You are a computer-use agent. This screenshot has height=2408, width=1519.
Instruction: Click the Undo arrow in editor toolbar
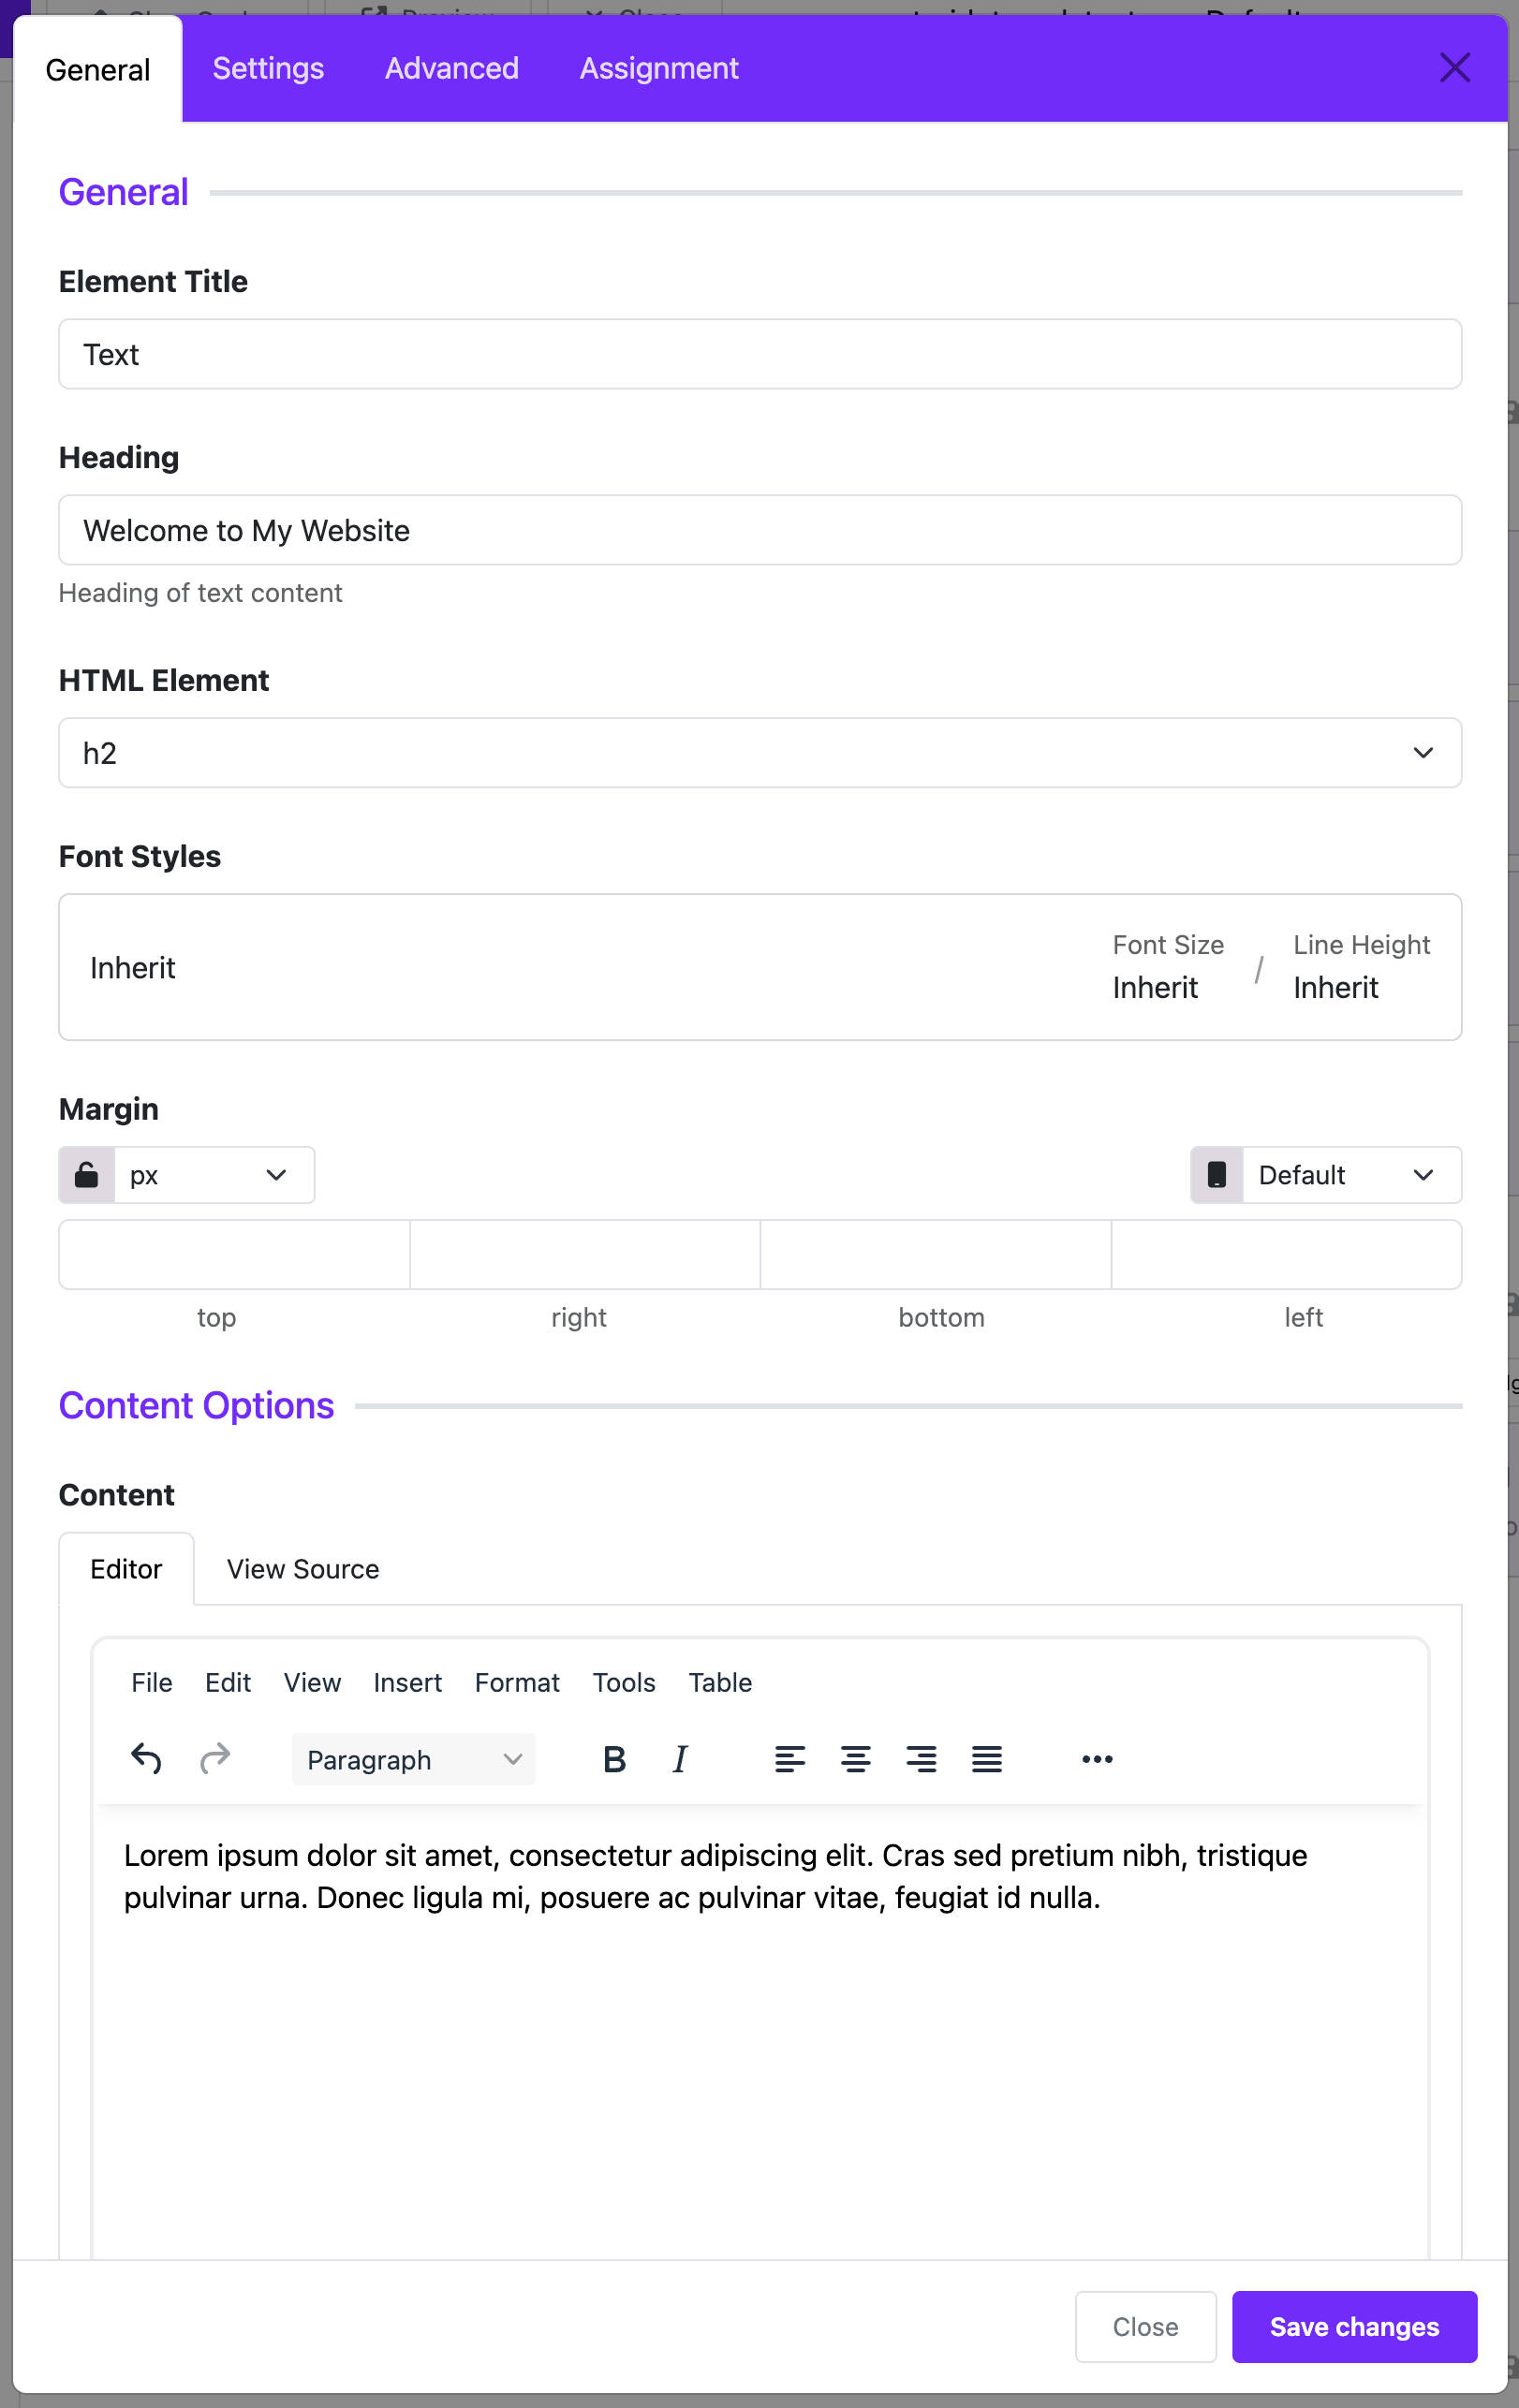(146, 1758)
